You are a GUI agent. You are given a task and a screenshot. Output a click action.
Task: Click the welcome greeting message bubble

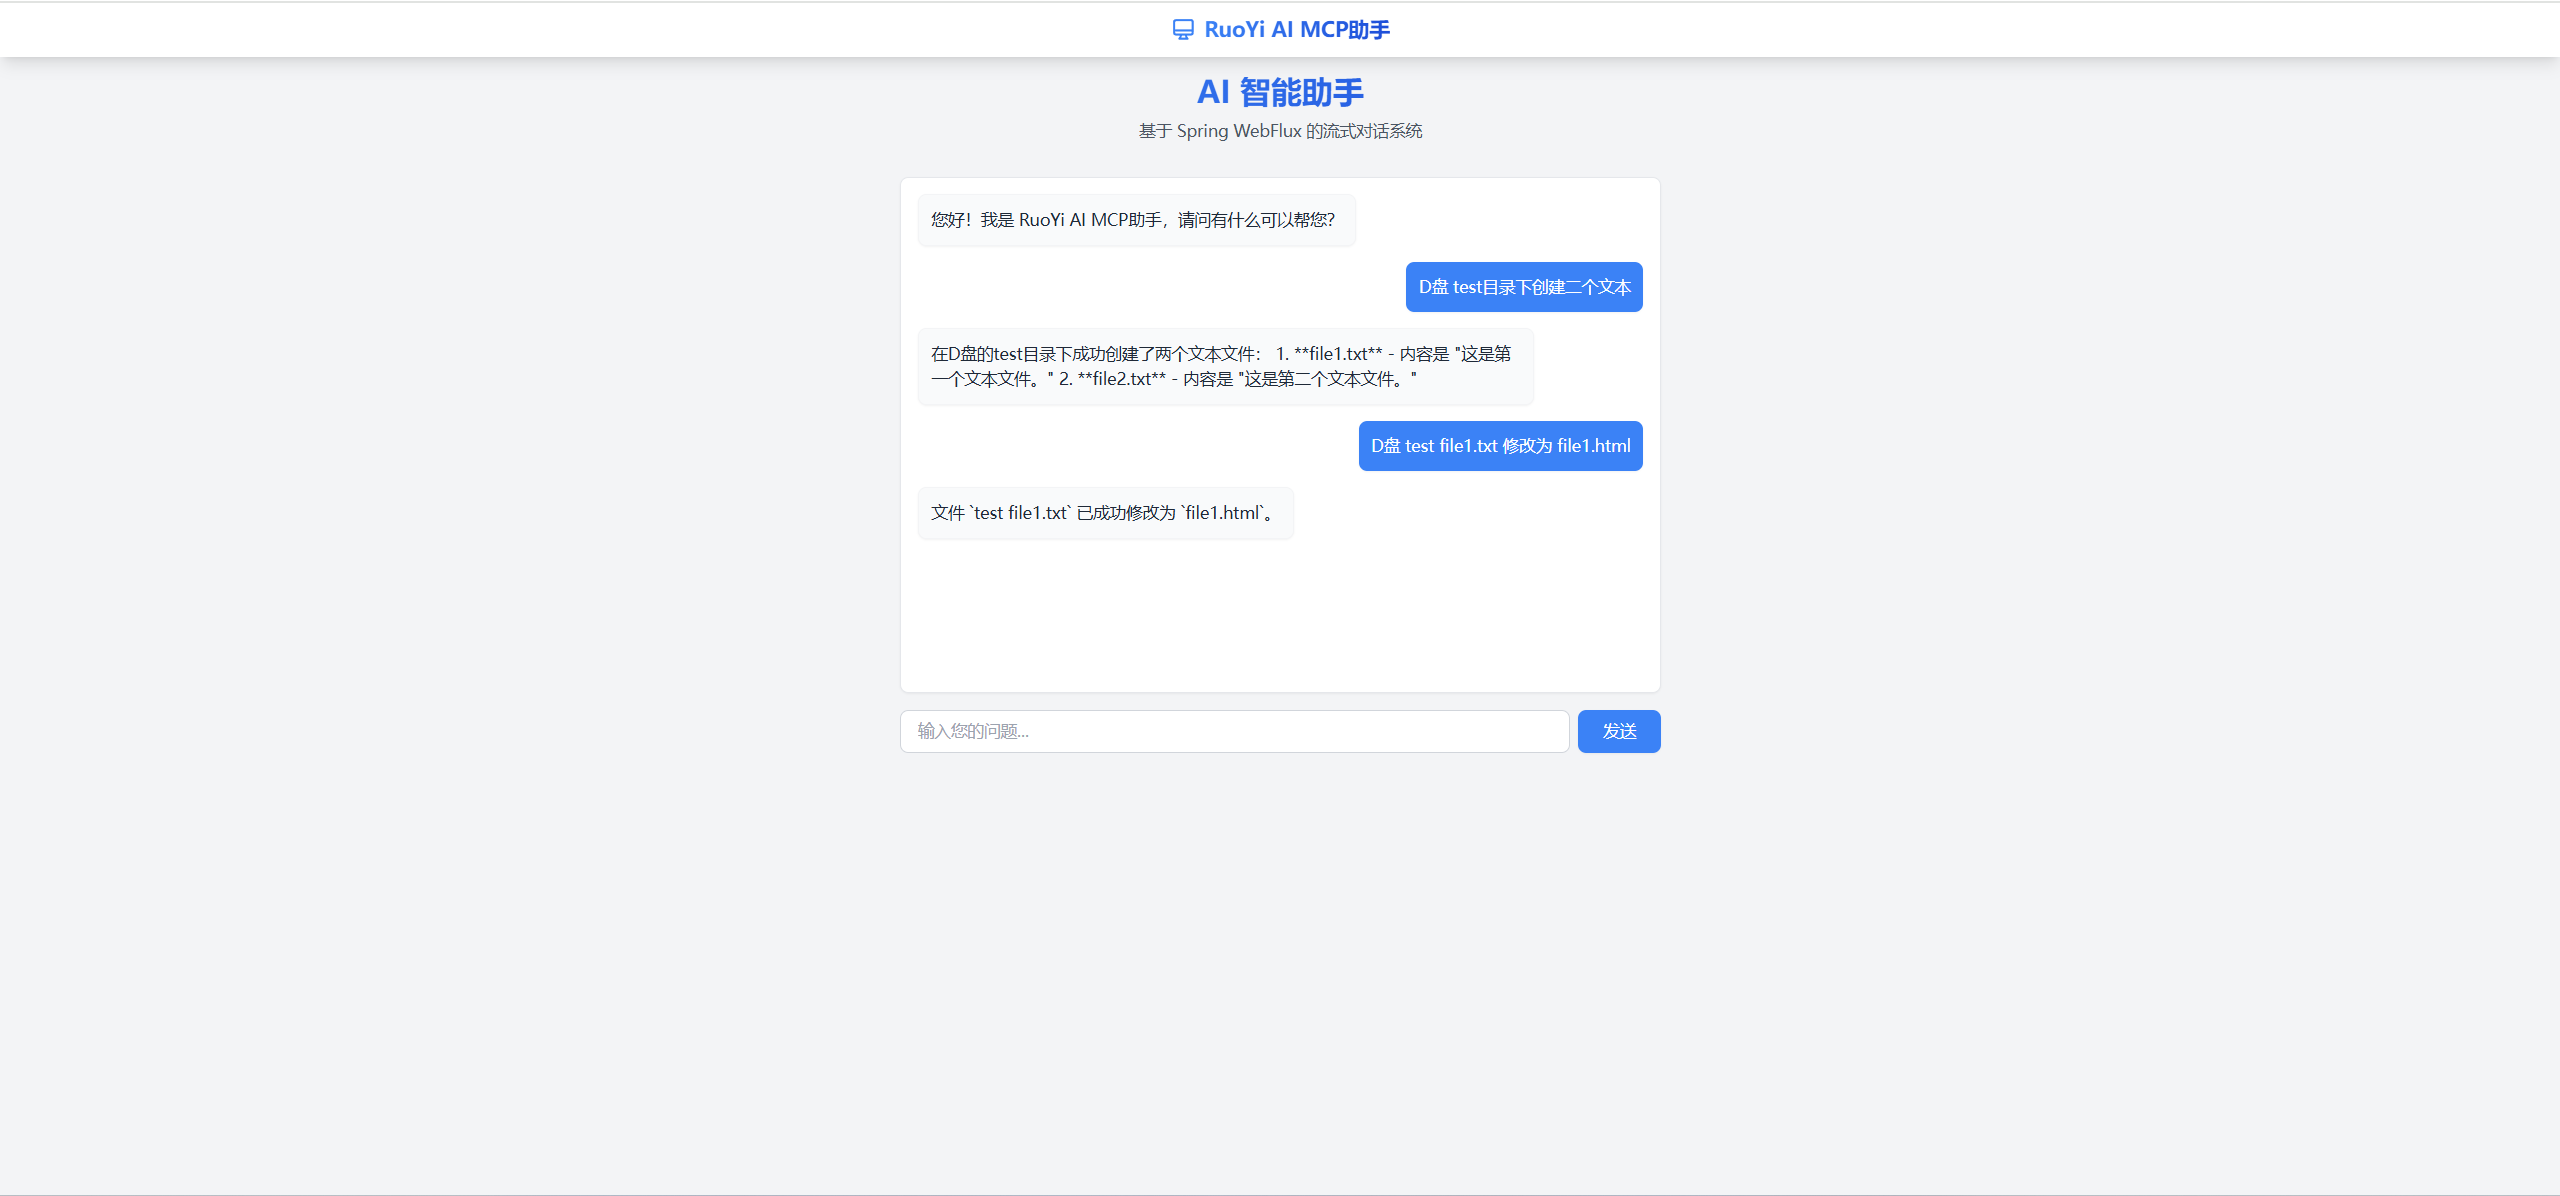(x=1135, y=220)
